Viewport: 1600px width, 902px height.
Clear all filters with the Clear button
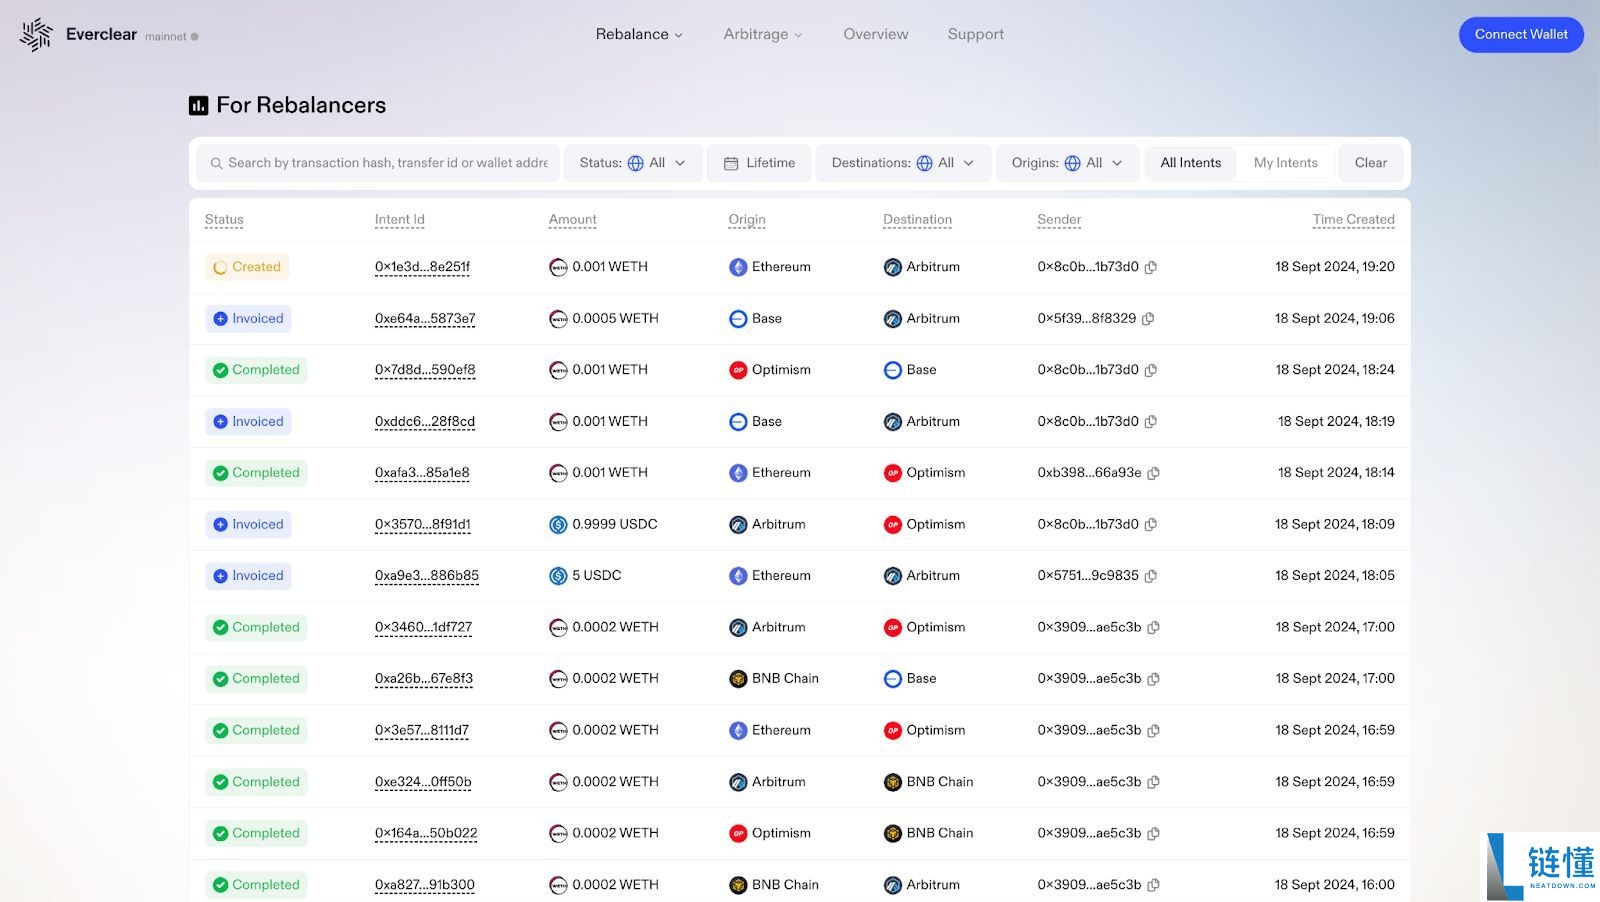1371,163
